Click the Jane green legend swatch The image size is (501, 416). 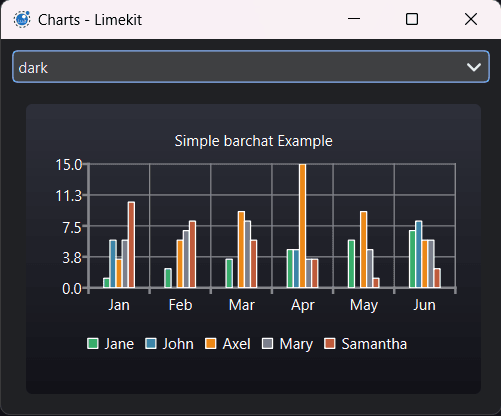point(93,344)
